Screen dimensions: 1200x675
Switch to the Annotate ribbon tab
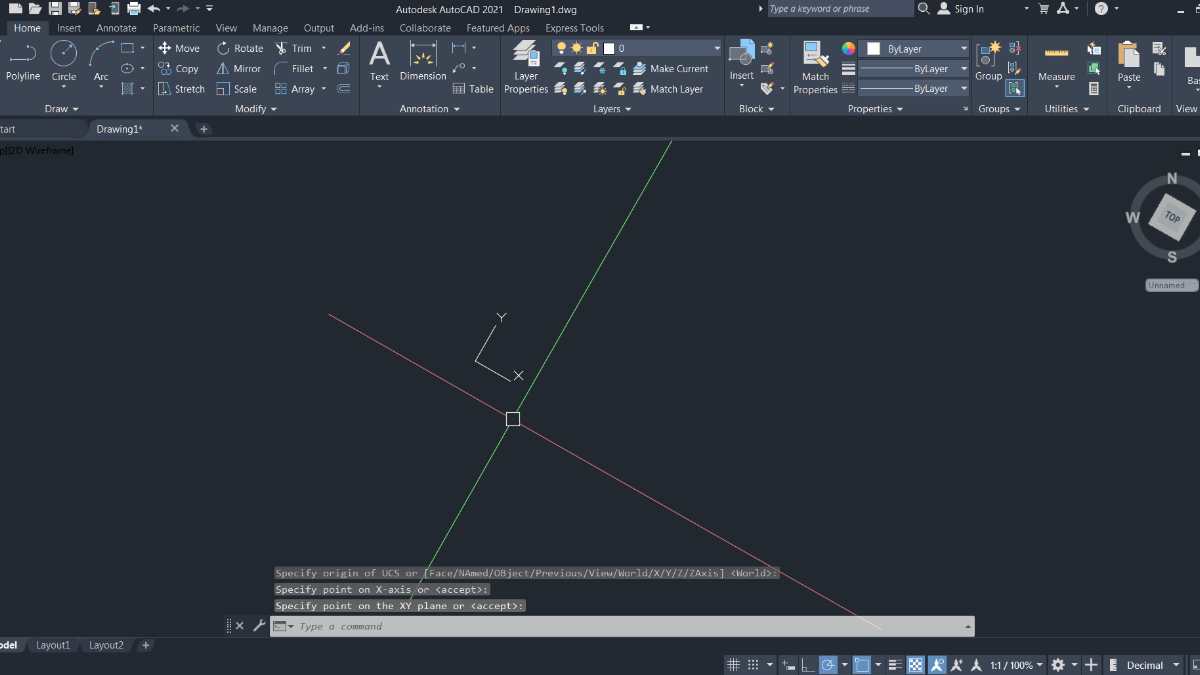click(x=116, y=28)
